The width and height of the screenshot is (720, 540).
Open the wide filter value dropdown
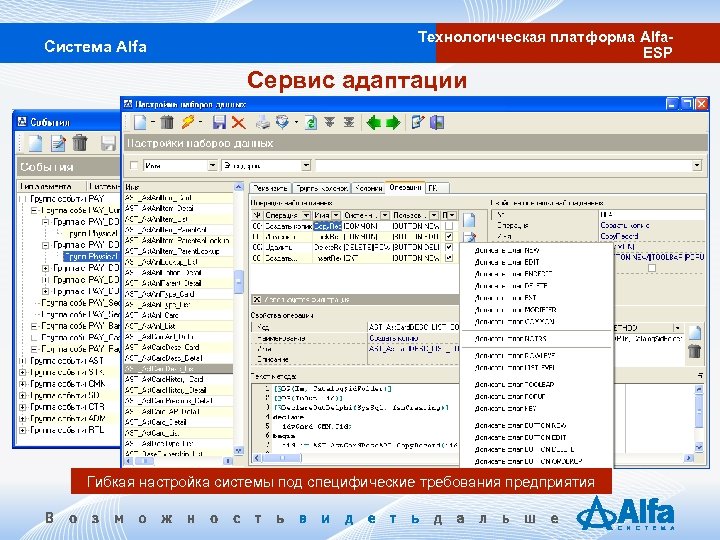click(x=697, y=165)
